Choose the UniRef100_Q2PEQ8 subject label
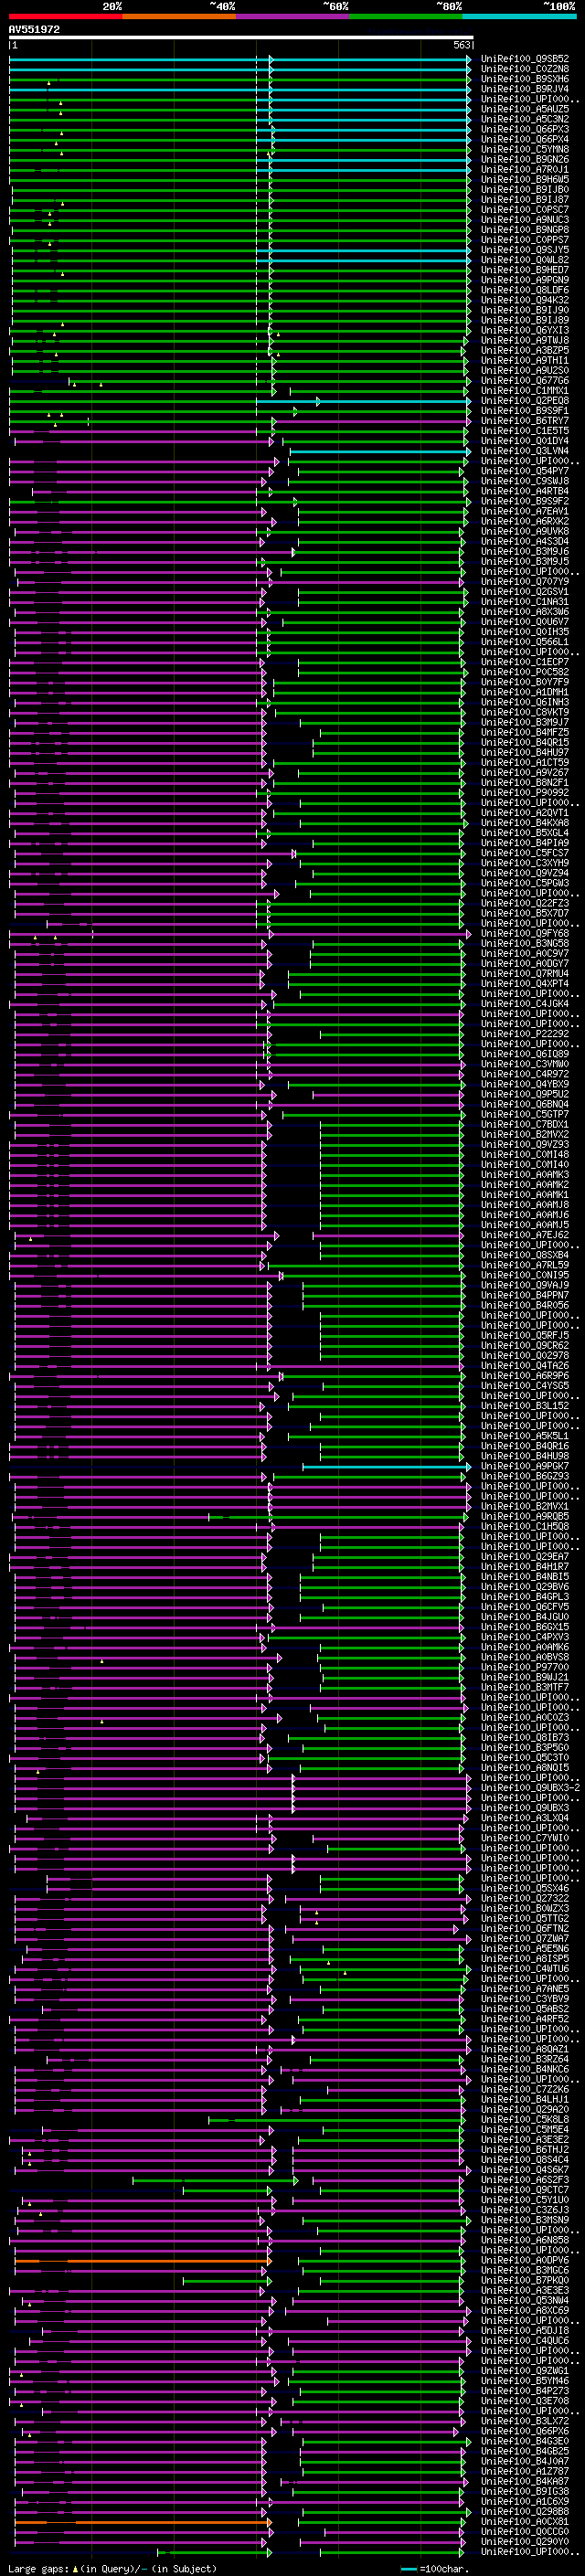The width and height of the screenshot is (585, 2576). tap(525, 400)
